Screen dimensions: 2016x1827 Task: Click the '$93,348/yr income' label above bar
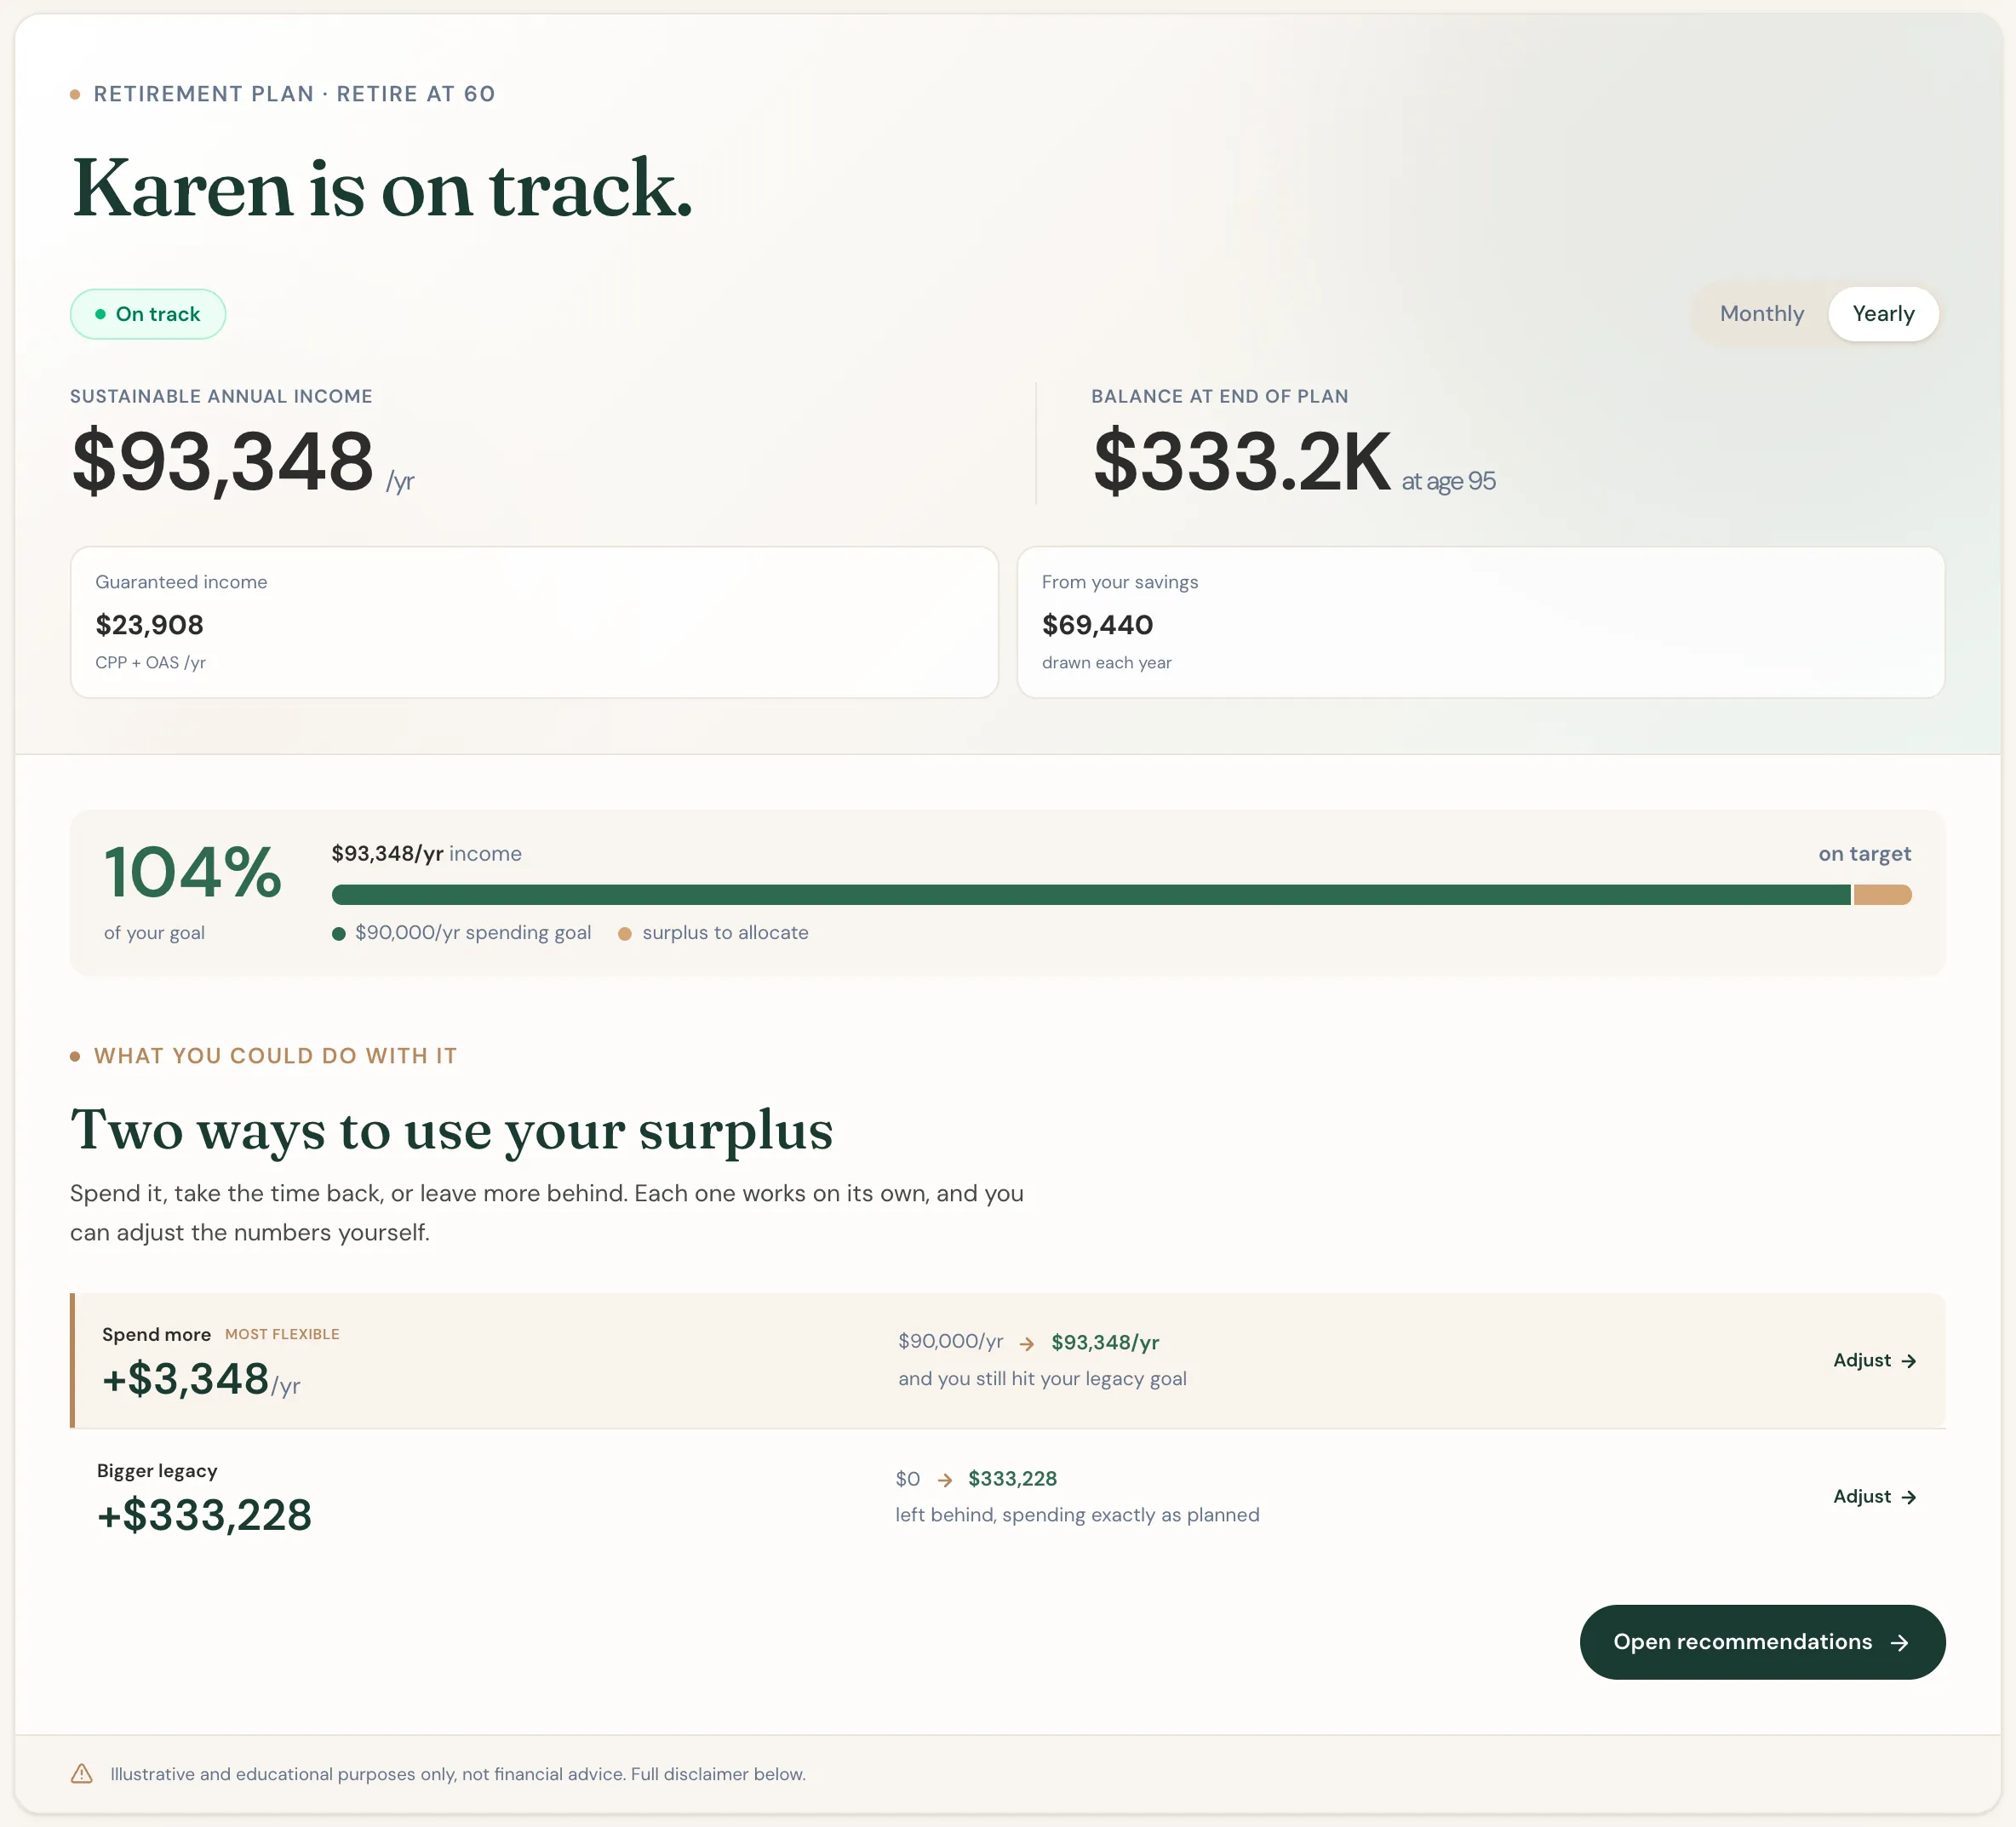pyautogui.click(x=427, y=854)
